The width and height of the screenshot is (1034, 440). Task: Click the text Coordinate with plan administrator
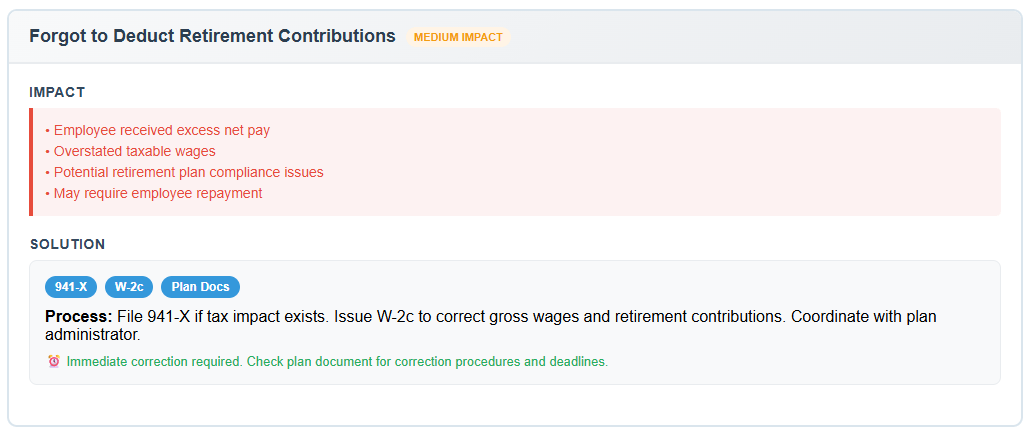coord(491,326)
